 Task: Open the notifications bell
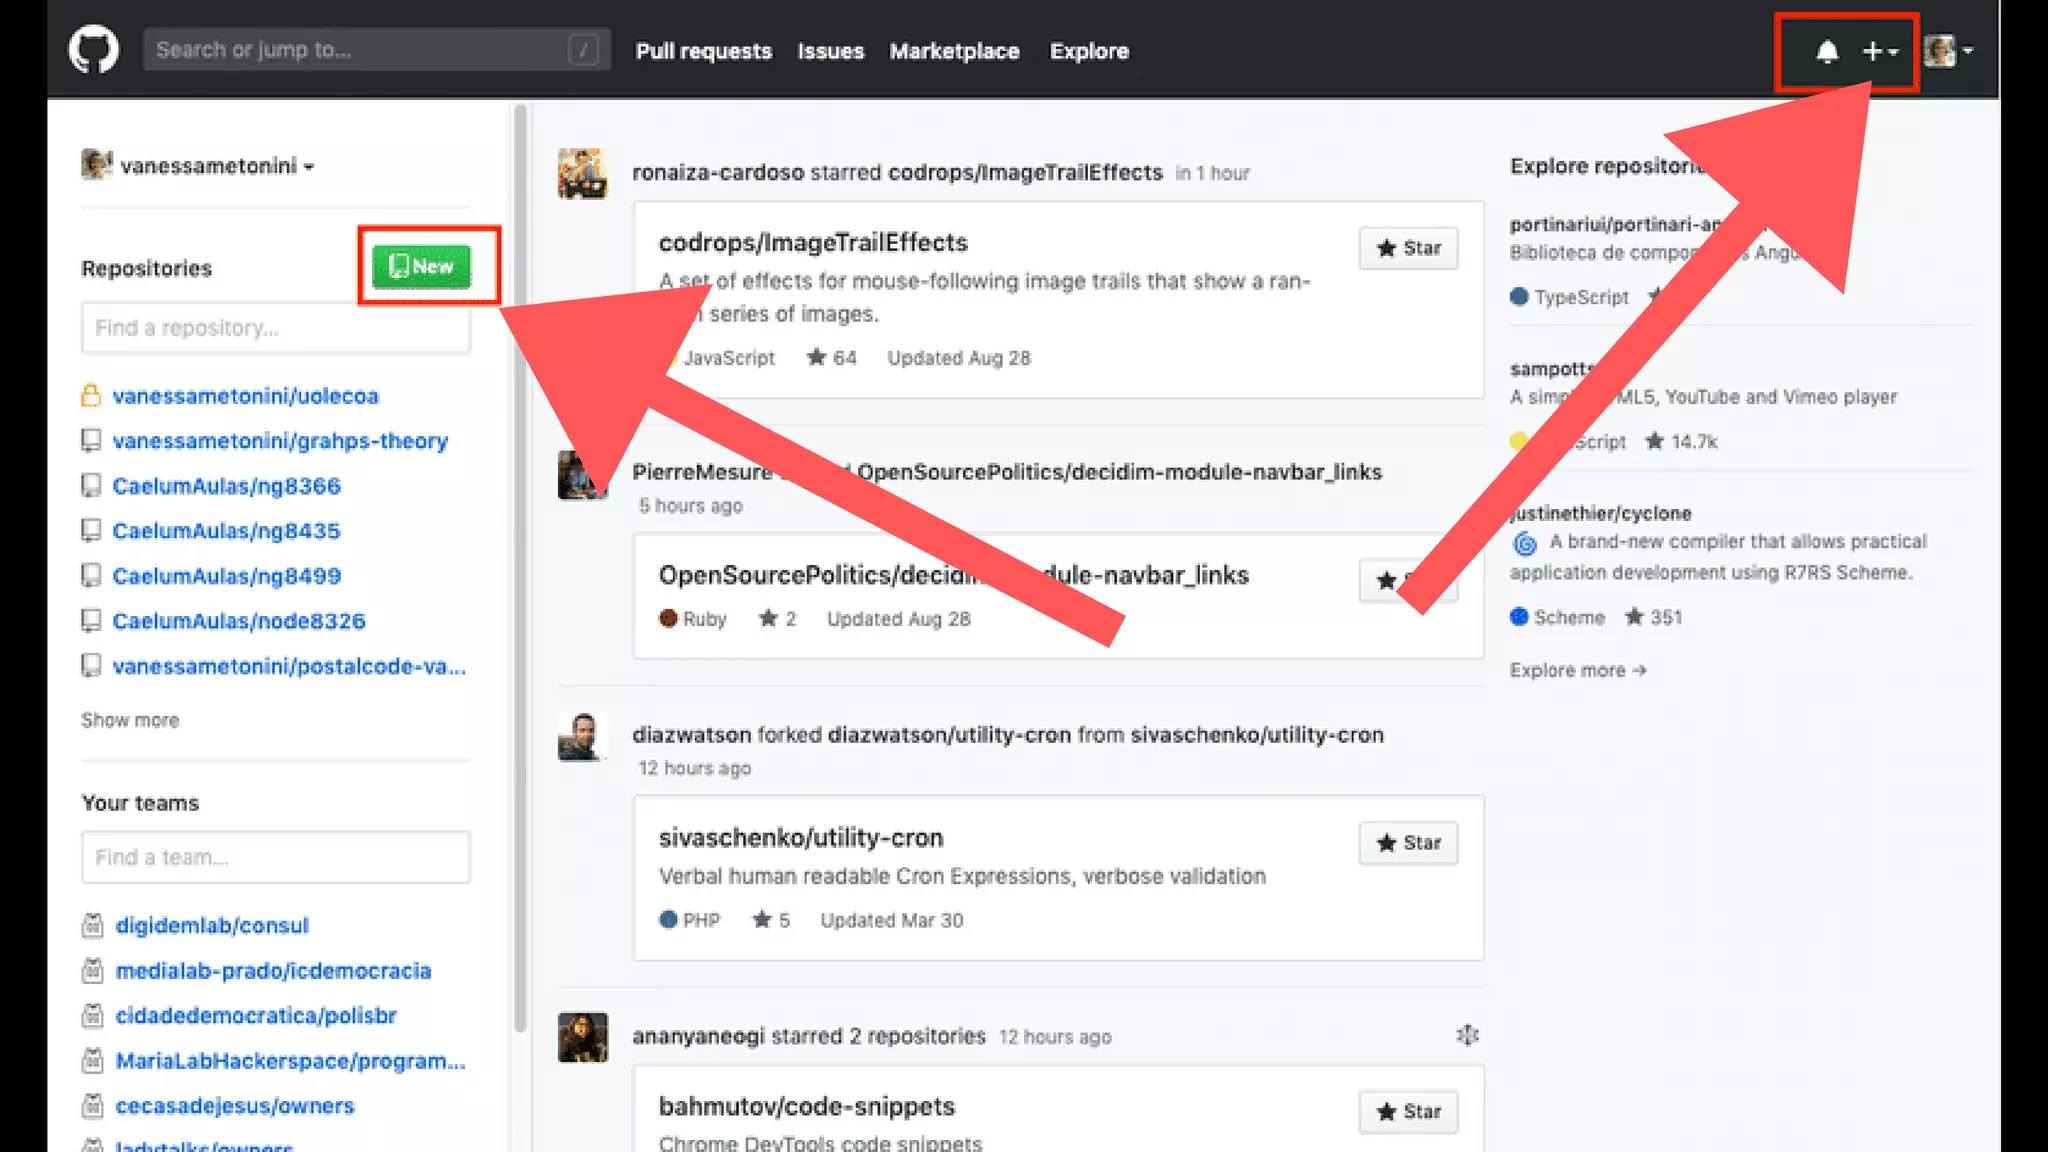[x=1826, y=51]
